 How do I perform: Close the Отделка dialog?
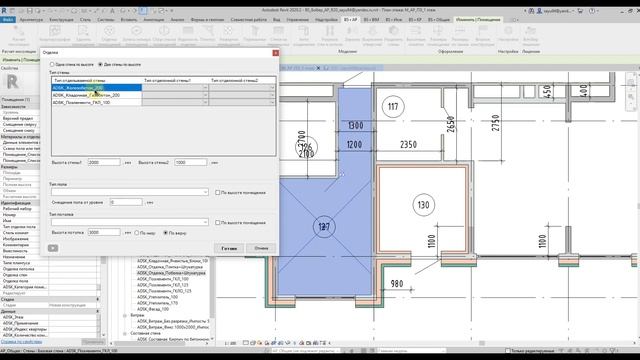coord(276,53)
